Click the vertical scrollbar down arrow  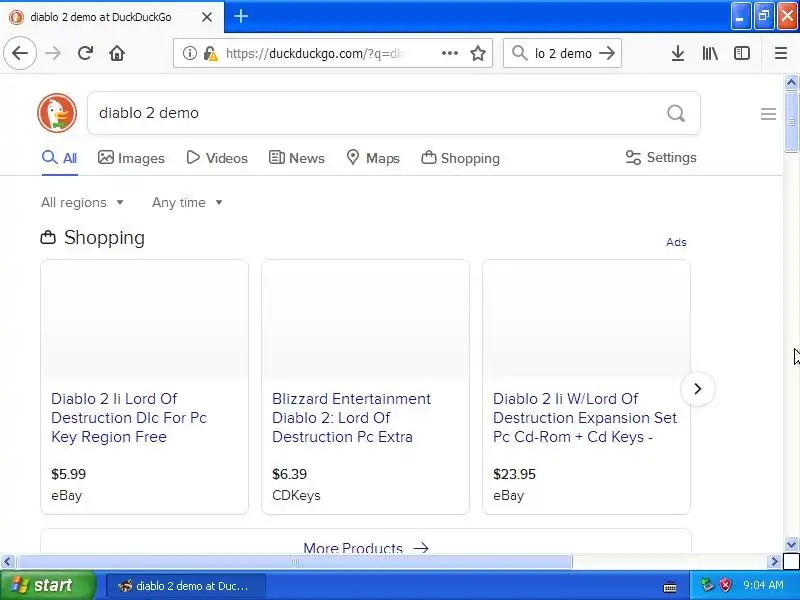point(791,544)
